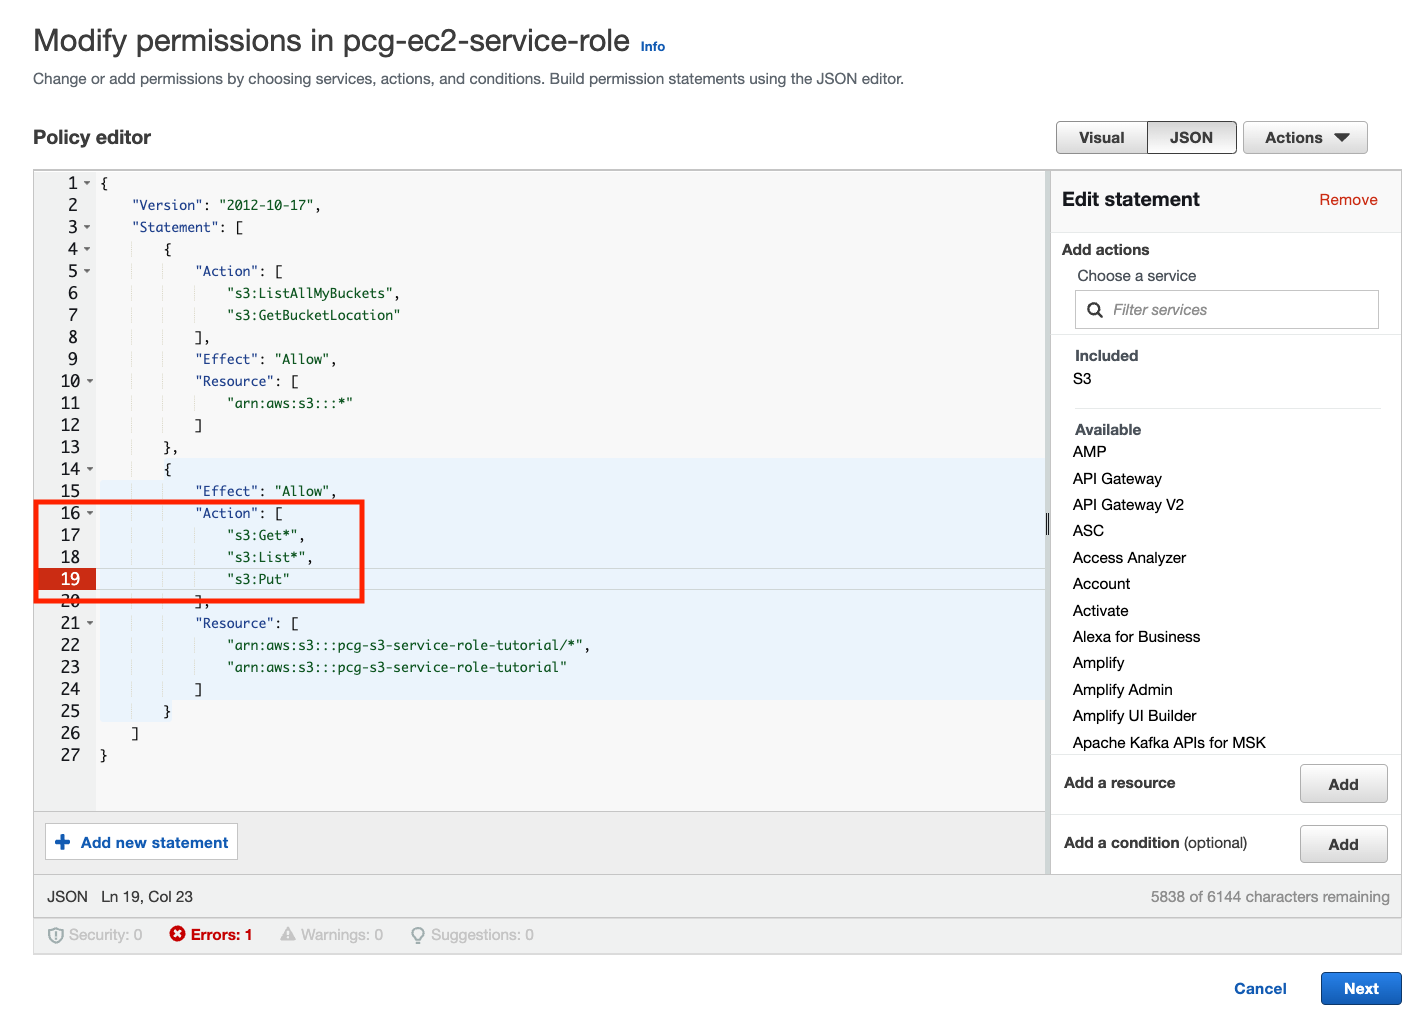Screen dimensions: 1417x1031
Task: Click Add new statement button
Action: [x=141, y=842]
